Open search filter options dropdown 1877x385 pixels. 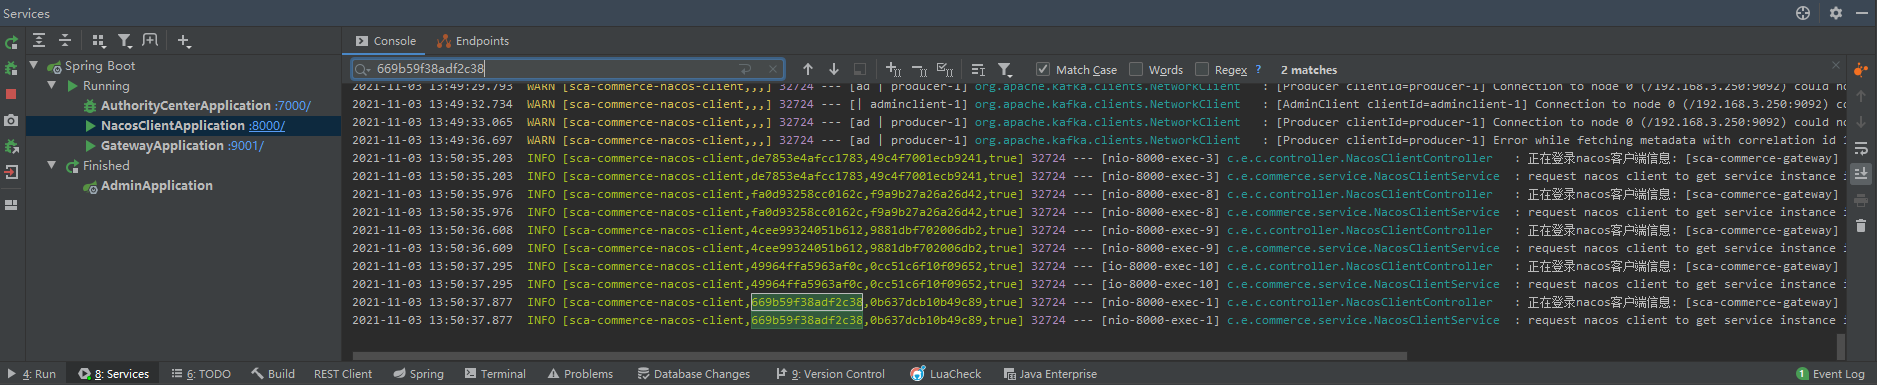[x=1005, y=69]
